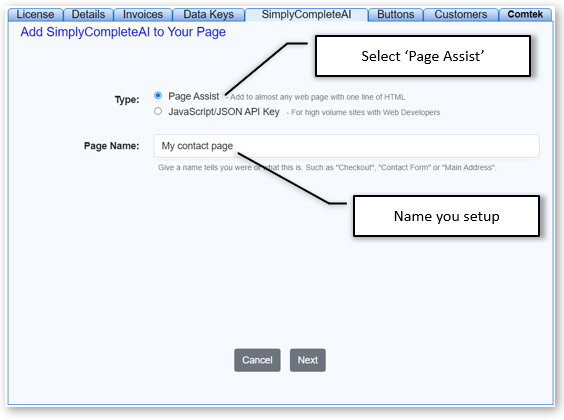
Task: Click the 'Add SimplyCompleteAI to Your Page' heading
Action: [x=123, y=32]
